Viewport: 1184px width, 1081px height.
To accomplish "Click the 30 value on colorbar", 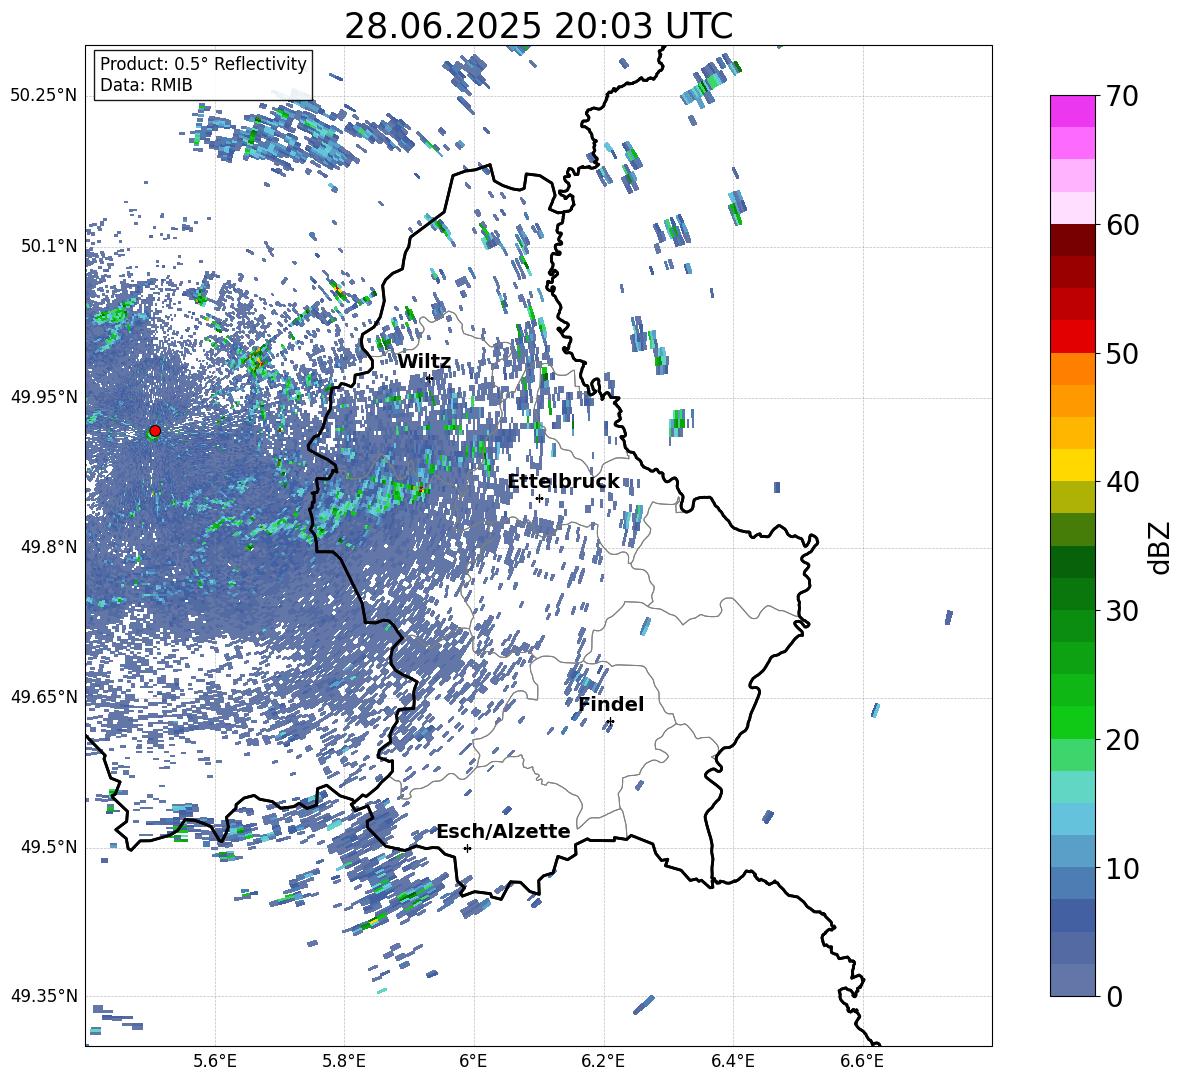I will pyautogui.click(x=1123, y=611).
